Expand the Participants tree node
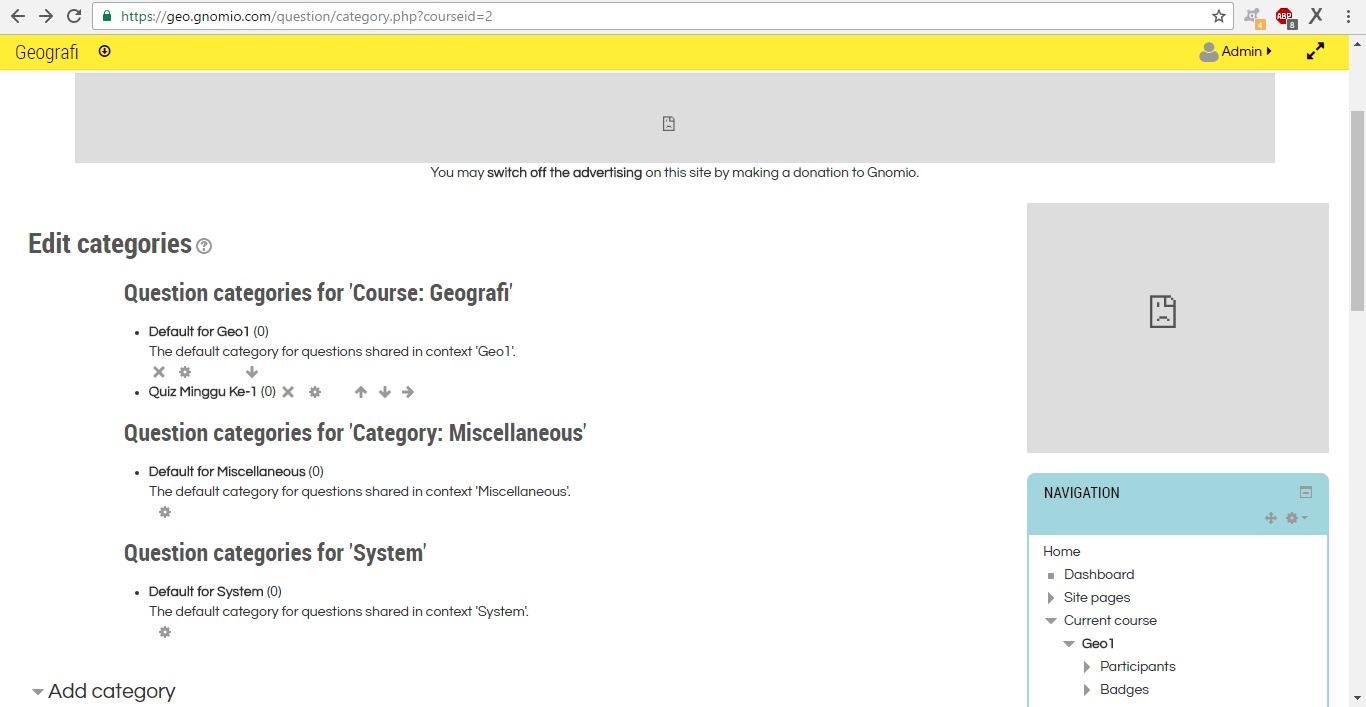 point(1087,667)
